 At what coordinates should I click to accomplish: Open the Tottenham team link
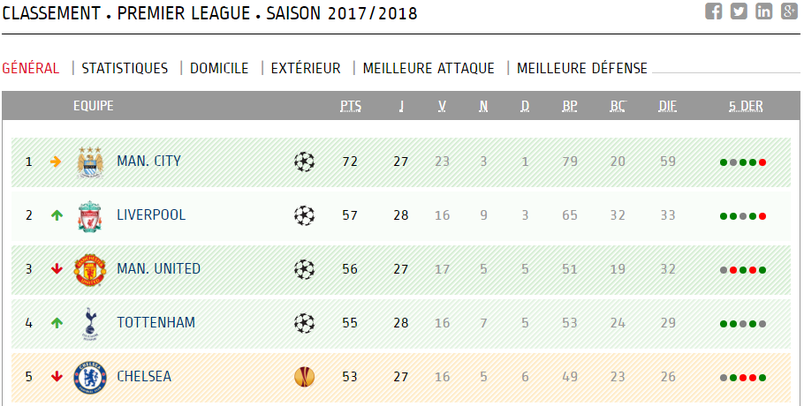coord(155,323)
